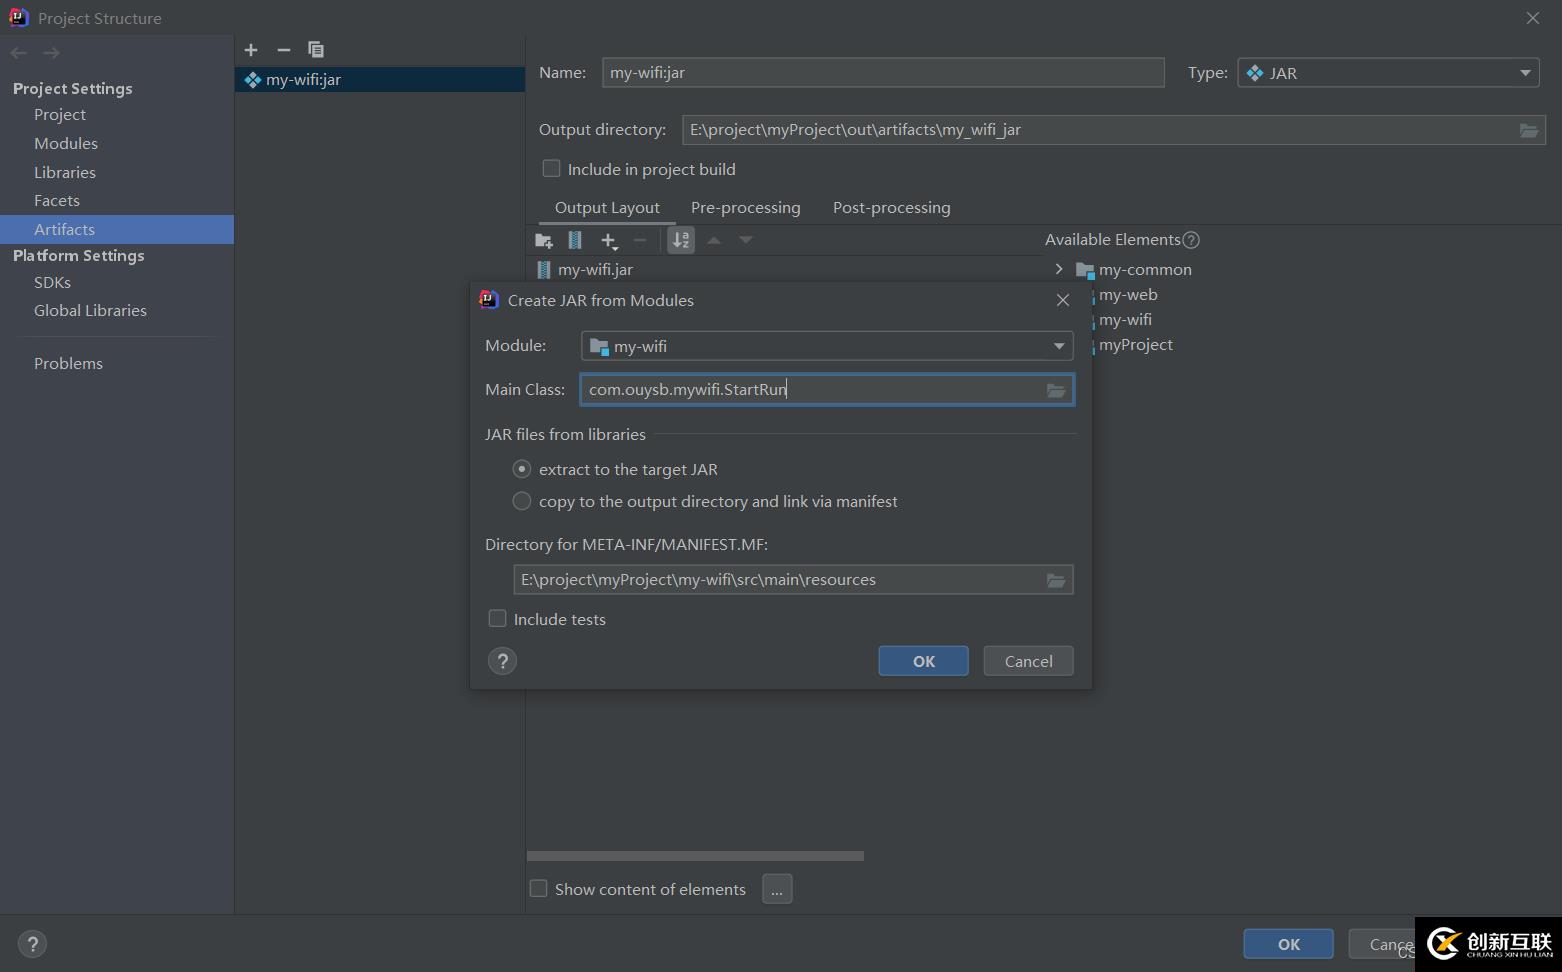Enable the Include tests checkbox
The width and height of the screenshot is (1562, 972).
point(497,619)
